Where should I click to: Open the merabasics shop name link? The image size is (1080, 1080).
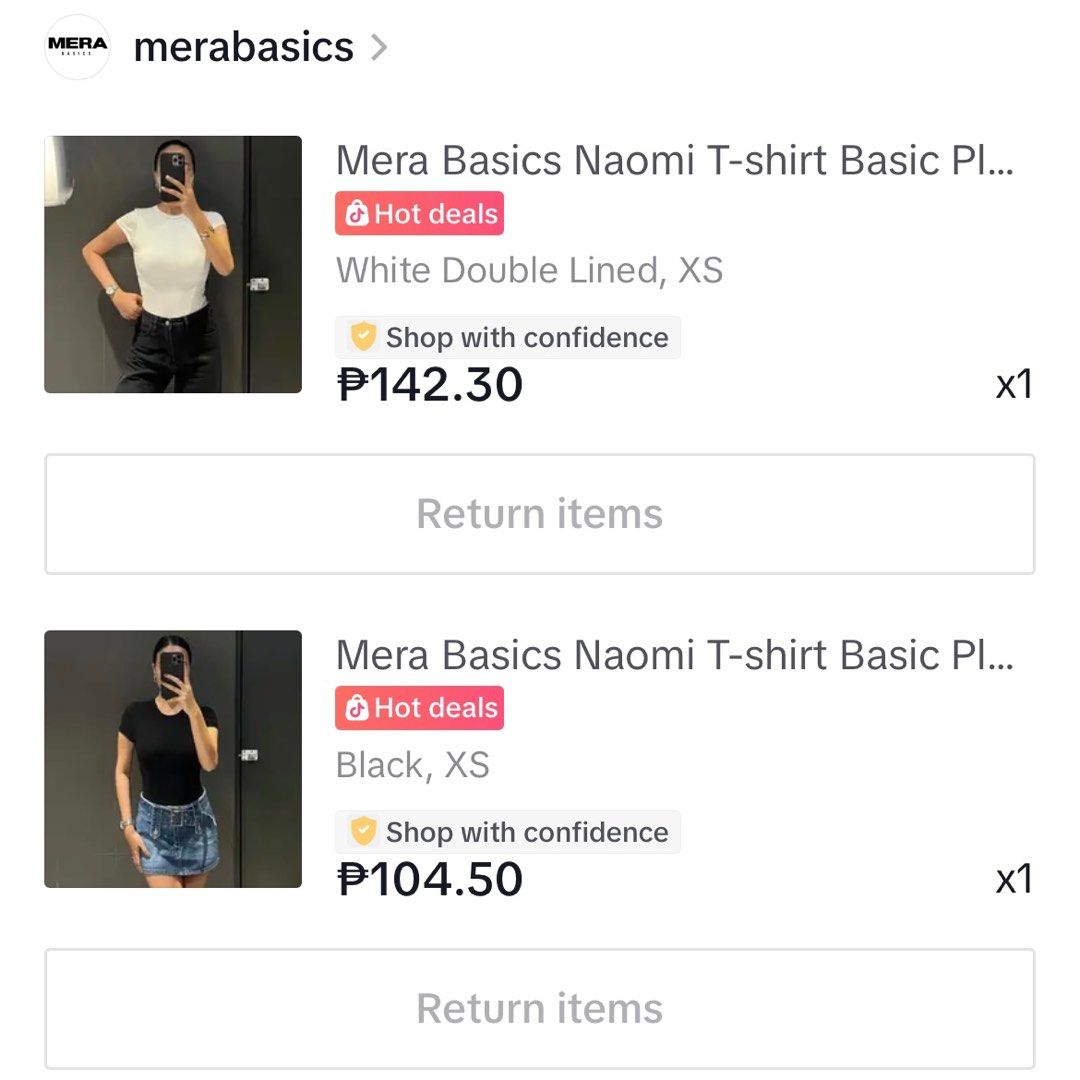pyautogui.click(x=243, y=46)
